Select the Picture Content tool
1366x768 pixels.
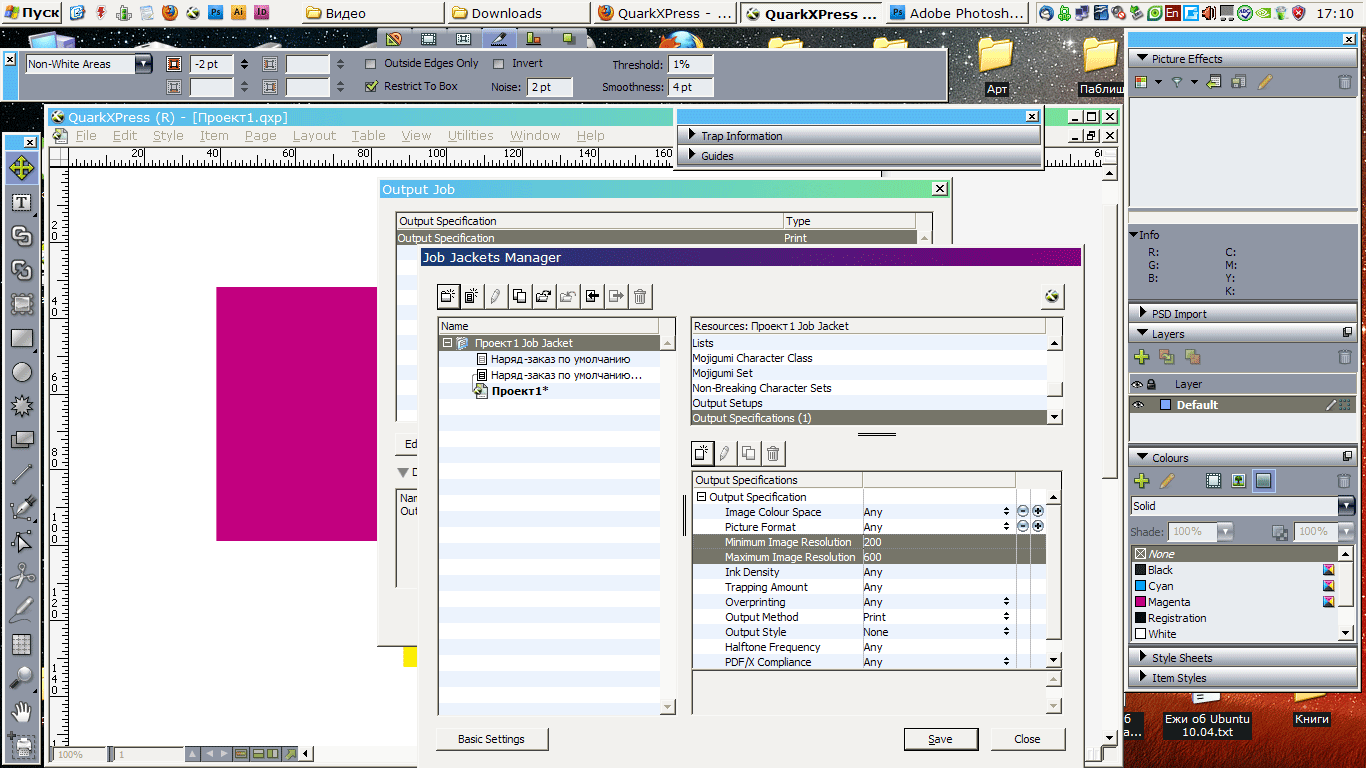[x=21, y=304]
